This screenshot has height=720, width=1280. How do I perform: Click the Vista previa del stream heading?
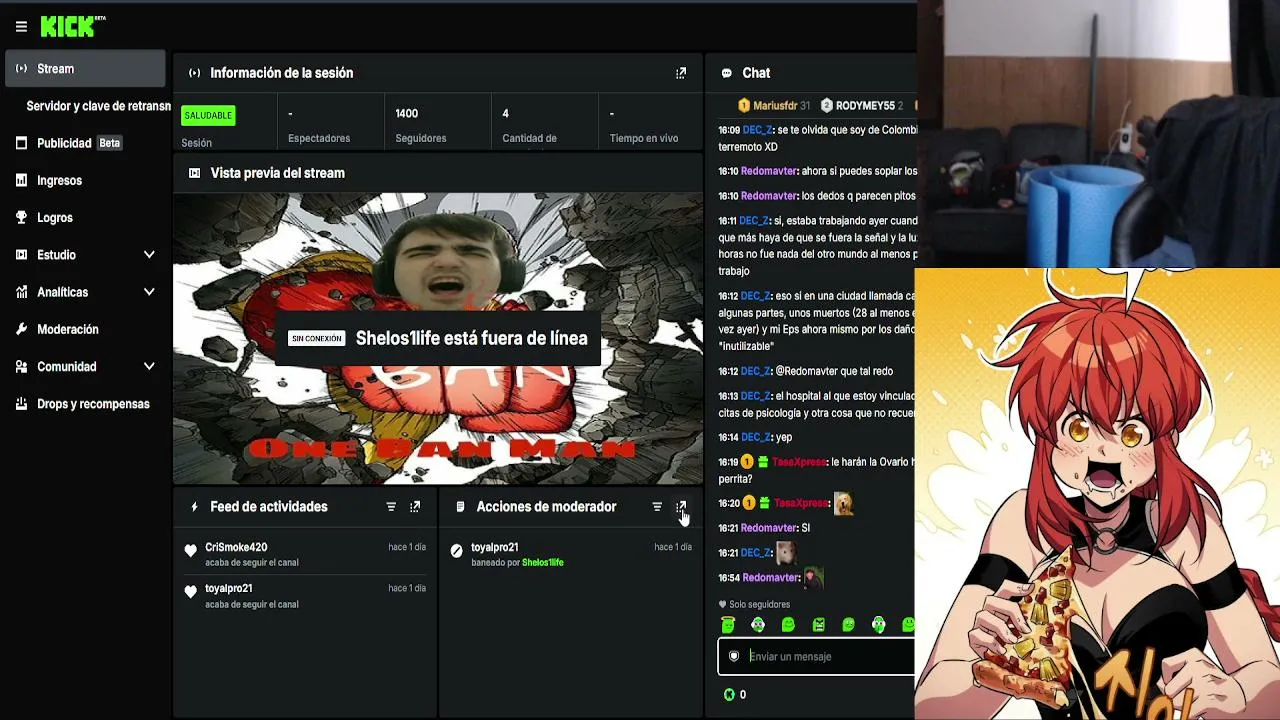pos(277,173)
